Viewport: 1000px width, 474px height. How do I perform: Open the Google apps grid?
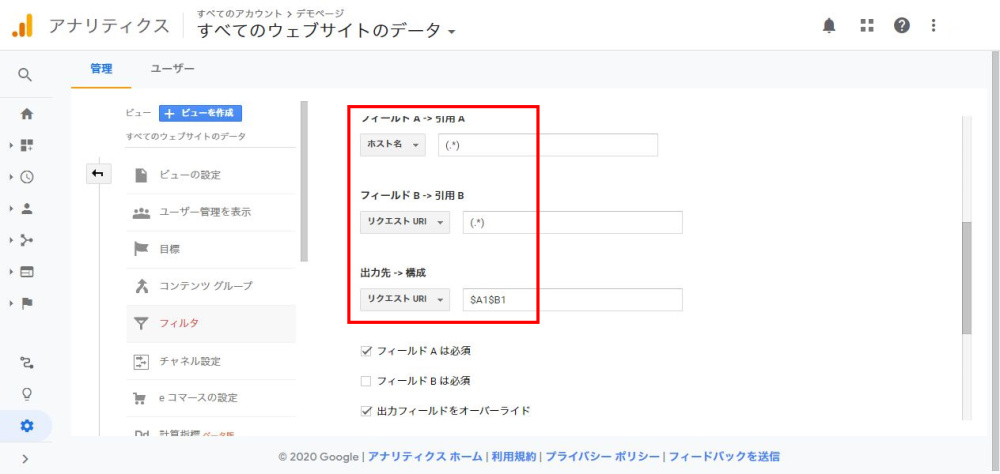867,26
